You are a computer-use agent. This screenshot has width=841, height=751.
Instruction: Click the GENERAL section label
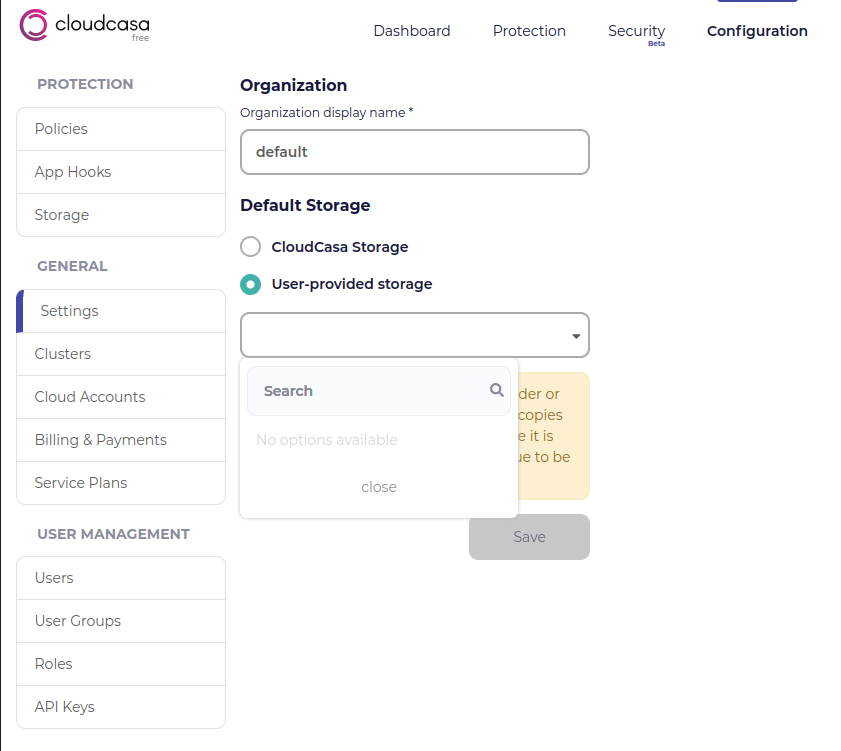(72, 266)
